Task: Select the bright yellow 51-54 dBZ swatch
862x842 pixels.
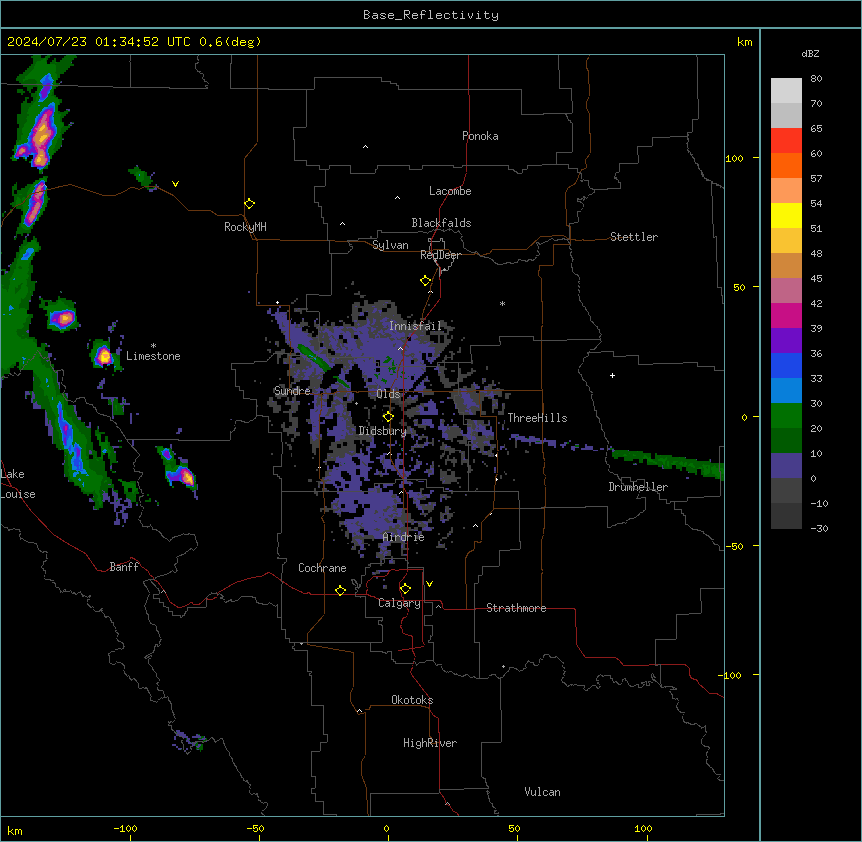Action: pos(786,215)
